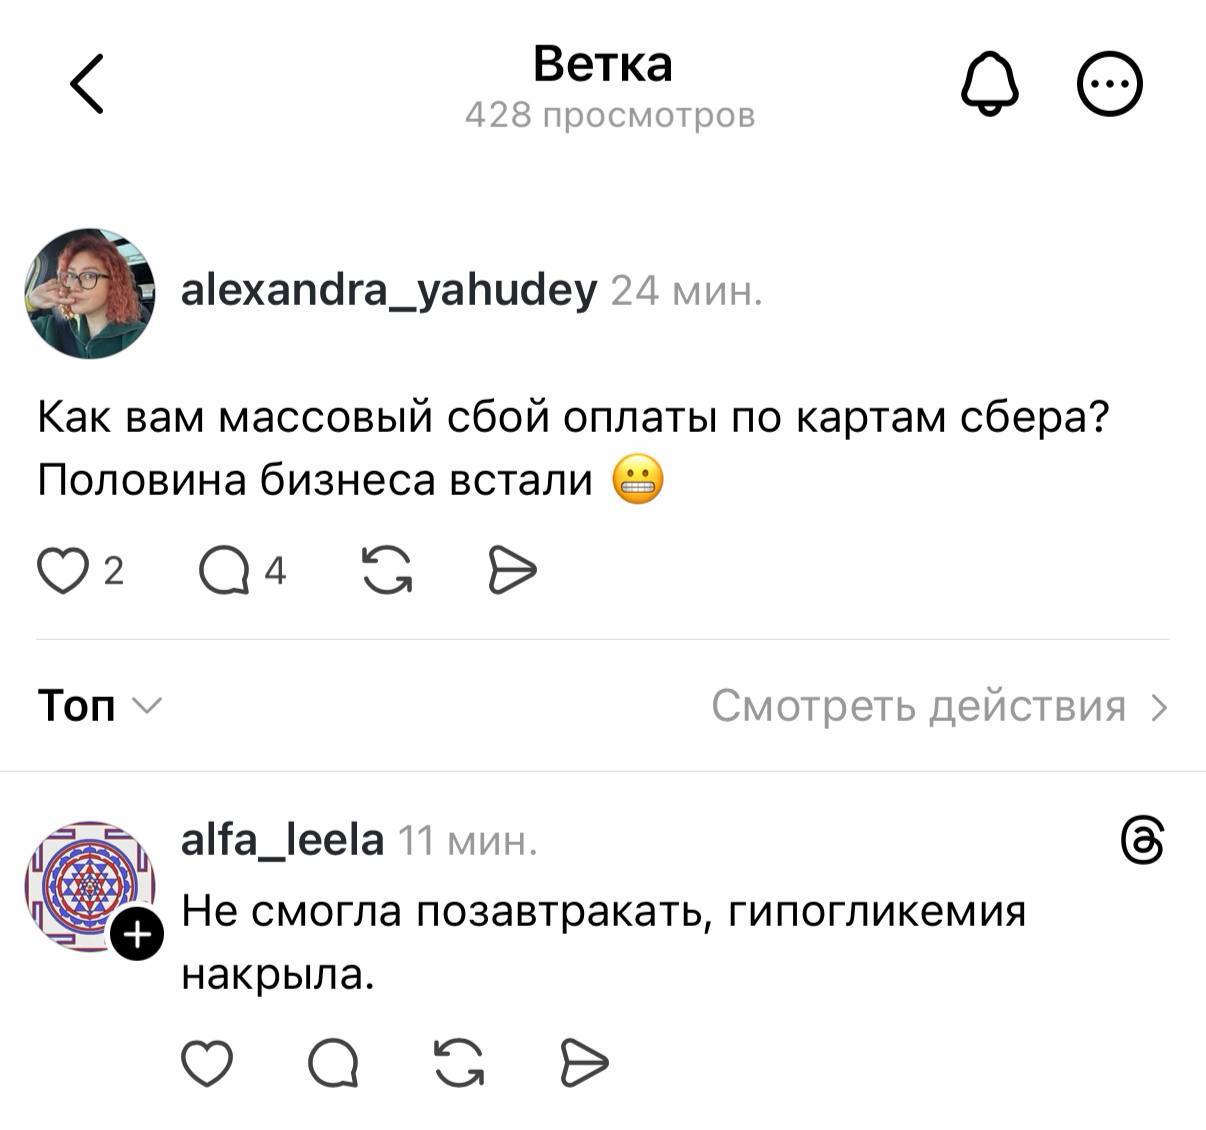The width and height of the screenshot is (1206, 1130).
Task: Like the reply from alfa_leela
Action: tap(207, 1062)
